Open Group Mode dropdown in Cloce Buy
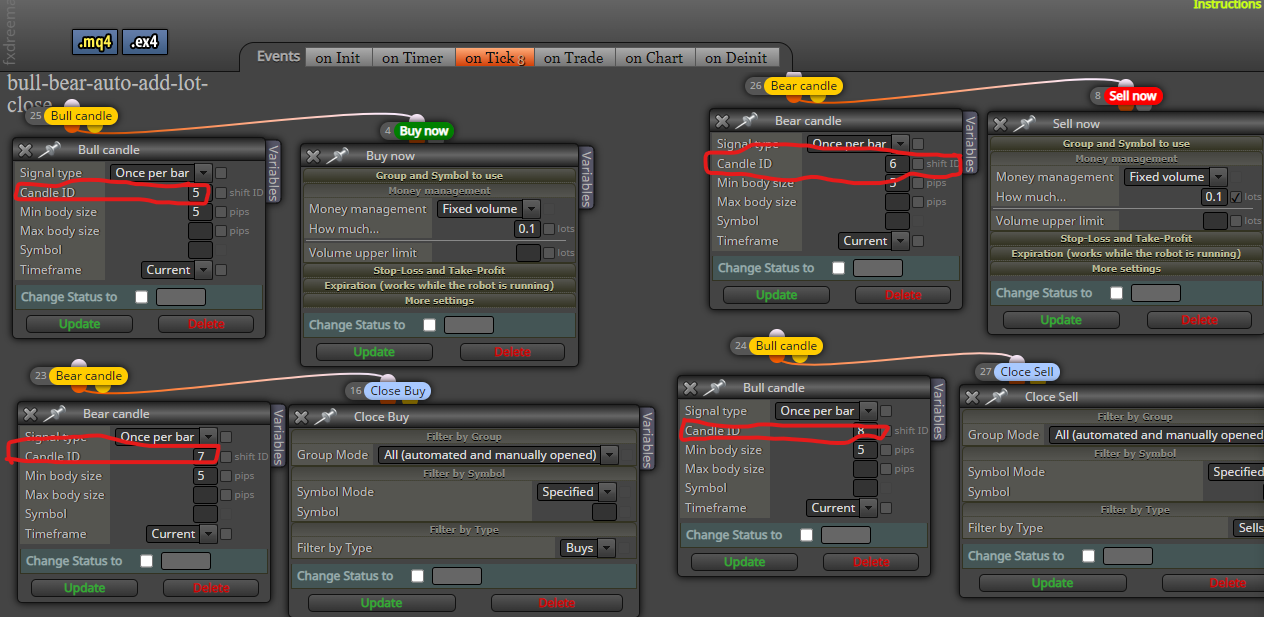 click(x=499, y=455)
